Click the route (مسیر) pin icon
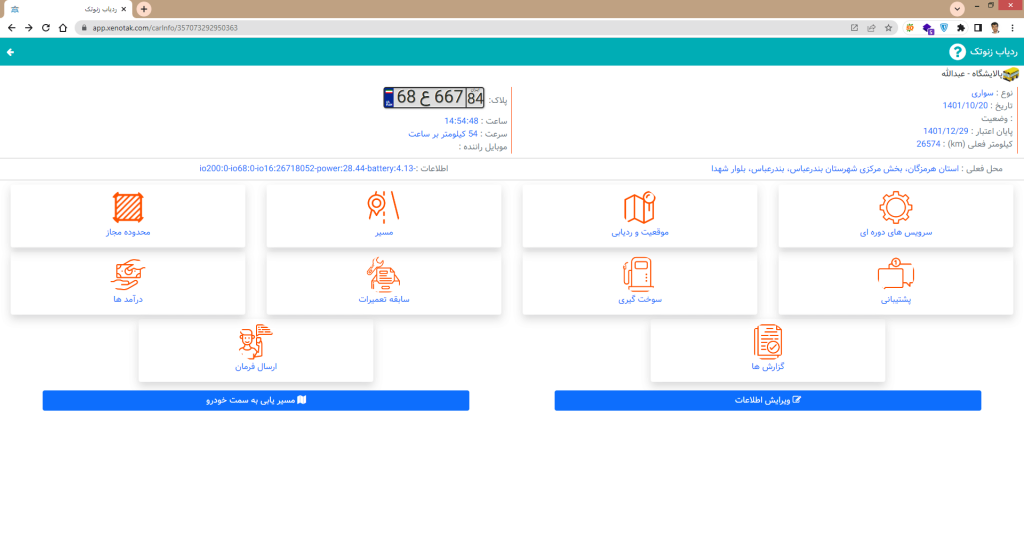Image resolution: width=1024 pixels, height=560 pixels. (383, 206)
